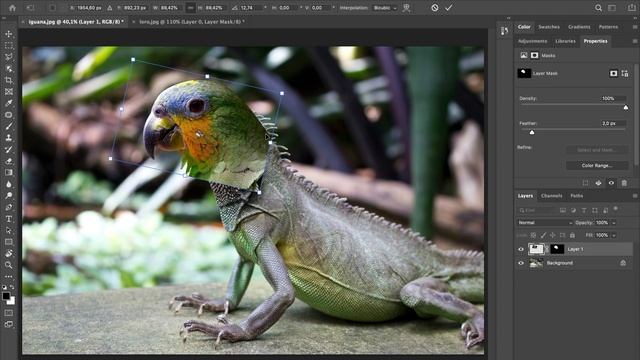Open the Paths tab
The width and height of the screenshot is (640, 360).
click(577, 196)
